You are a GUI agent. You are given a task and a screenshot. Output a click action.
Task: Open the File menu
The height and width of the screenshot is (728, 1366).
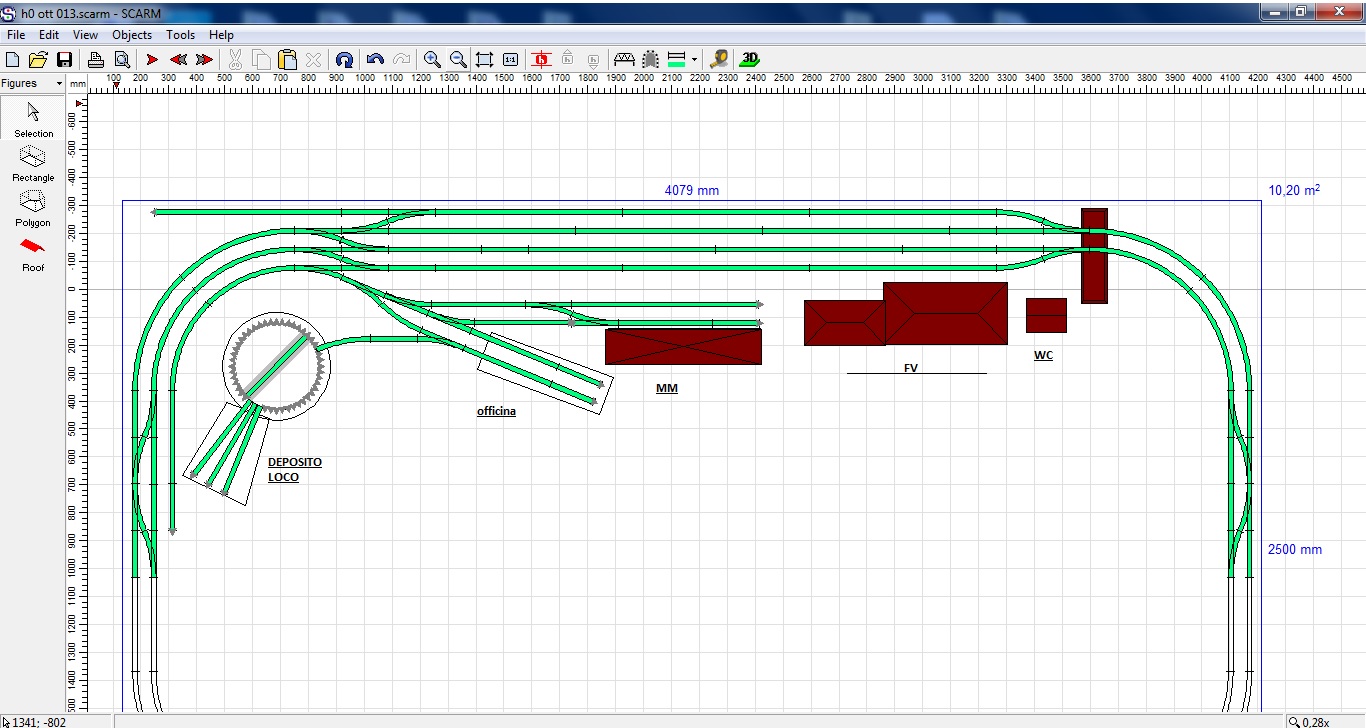pyautogui.click(x=16, y=35)
